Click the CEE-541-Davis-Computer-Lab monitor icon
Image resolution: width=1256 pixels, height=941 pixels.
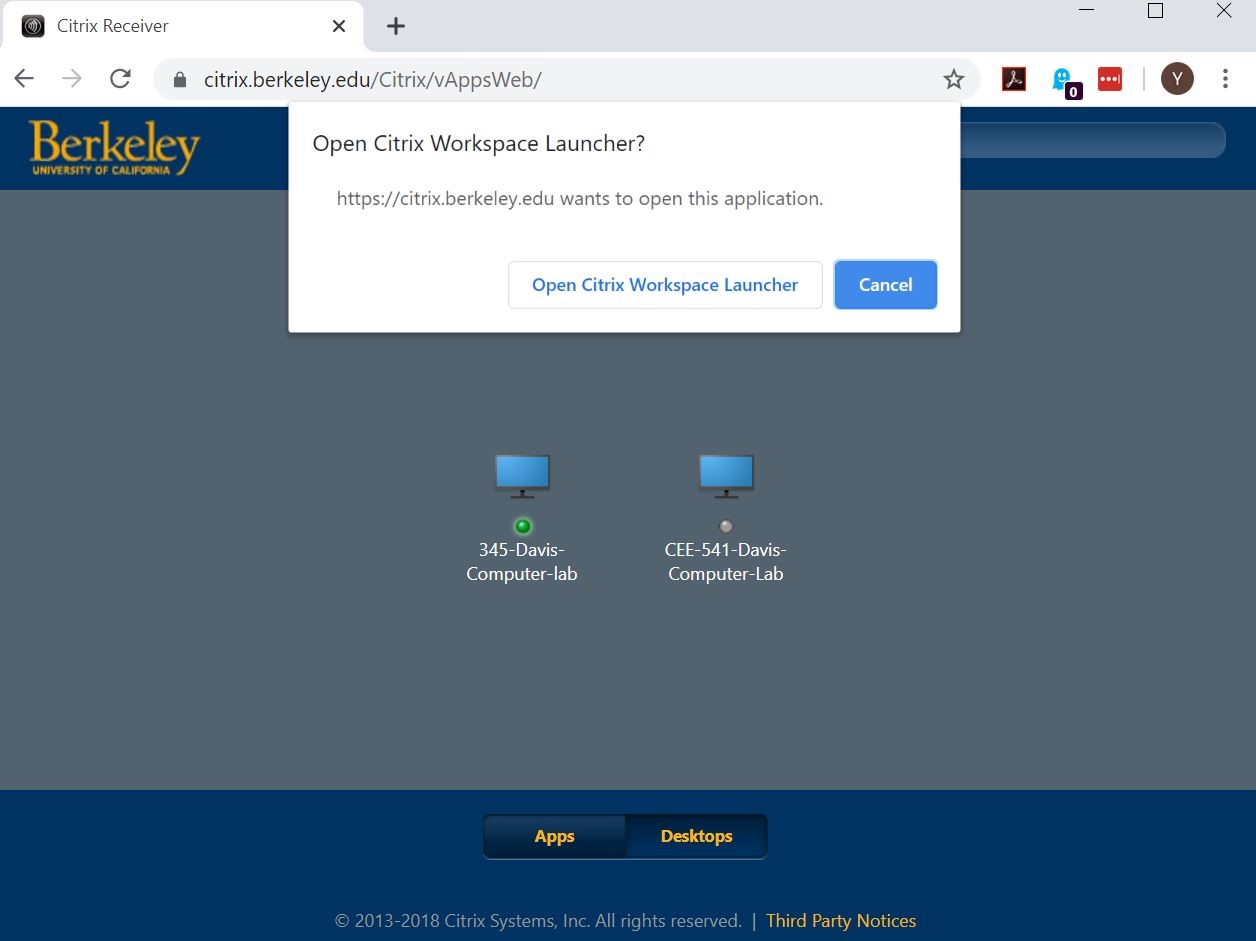coord(726,477)
